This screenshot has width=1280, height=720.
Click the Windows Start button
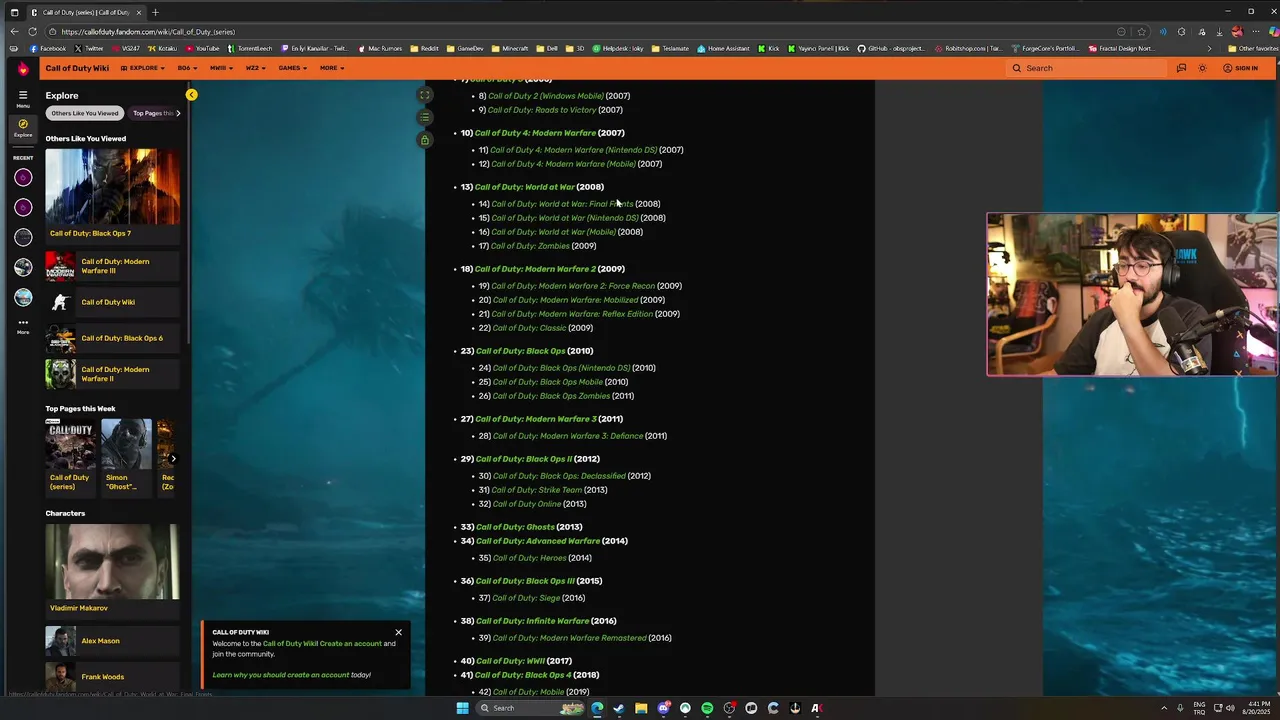(462, 708)
